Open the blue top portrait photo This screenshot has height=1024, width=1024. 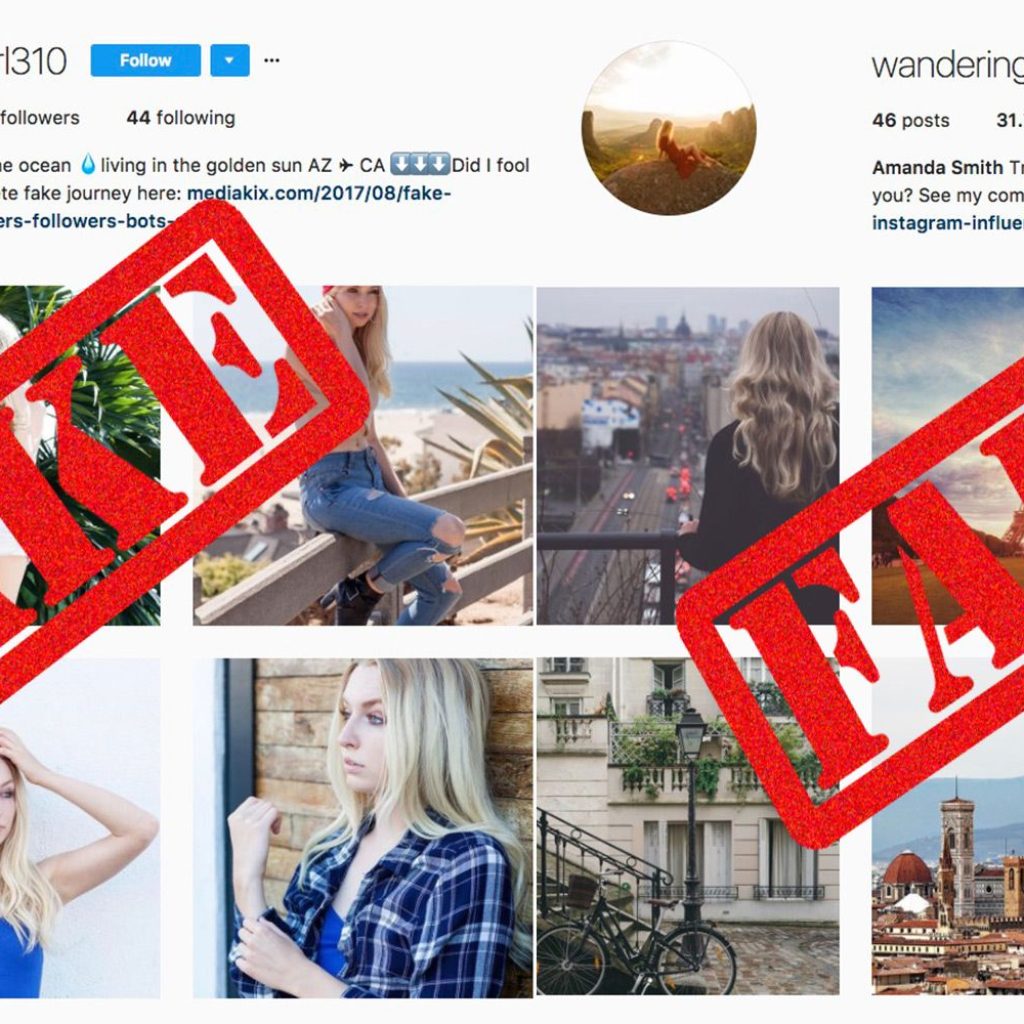[x=80, y=827]
